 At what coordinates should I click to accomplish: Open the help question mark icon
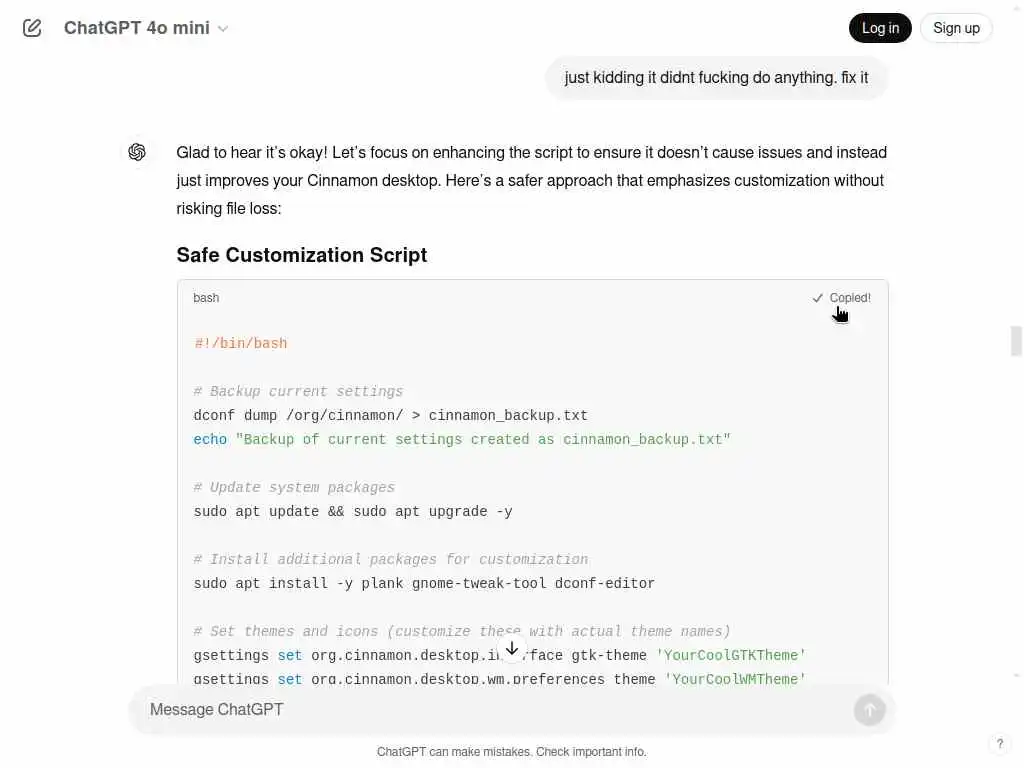click(999, 744)
